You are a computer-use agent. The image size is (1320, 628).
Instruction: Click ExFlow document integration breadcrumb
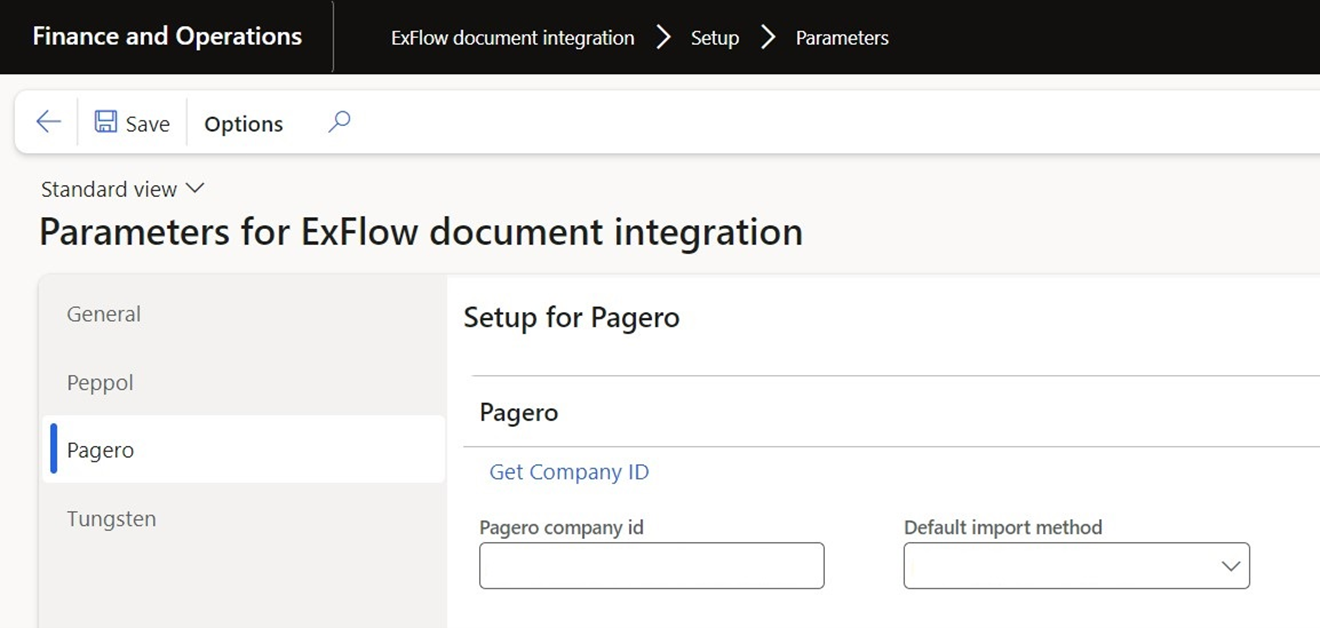pos(513,38)
